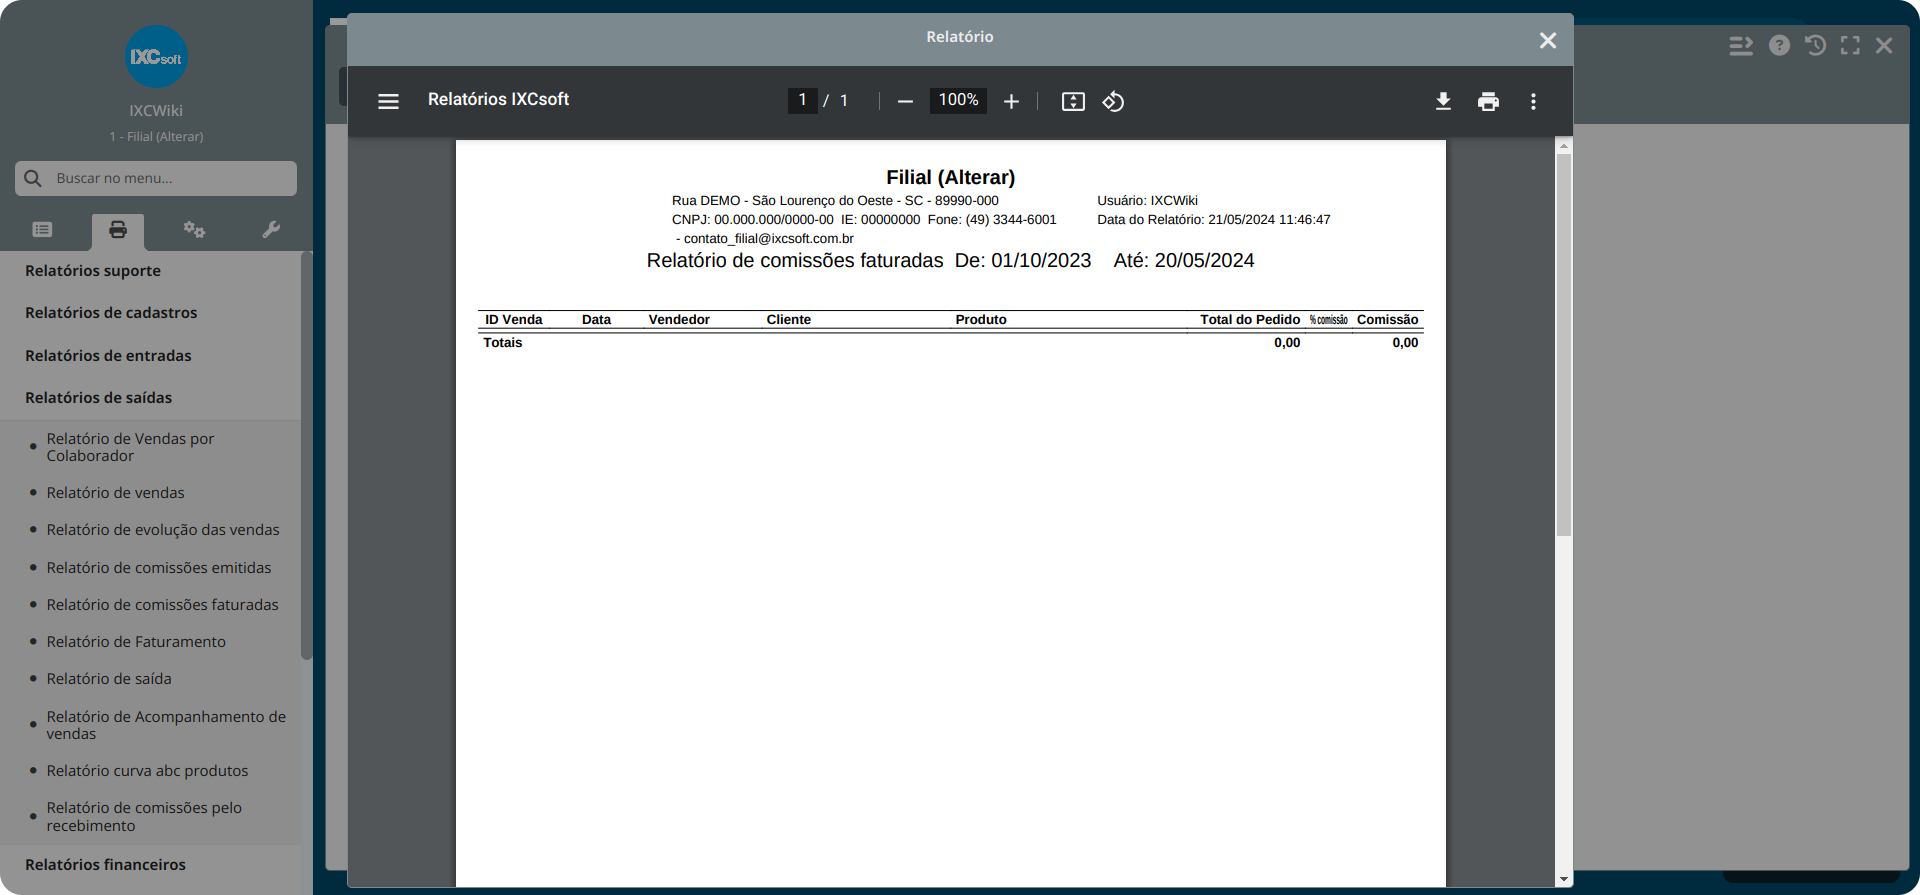Click the fit to page icon
The image size is (1920, 895).
coord(1073,101)
